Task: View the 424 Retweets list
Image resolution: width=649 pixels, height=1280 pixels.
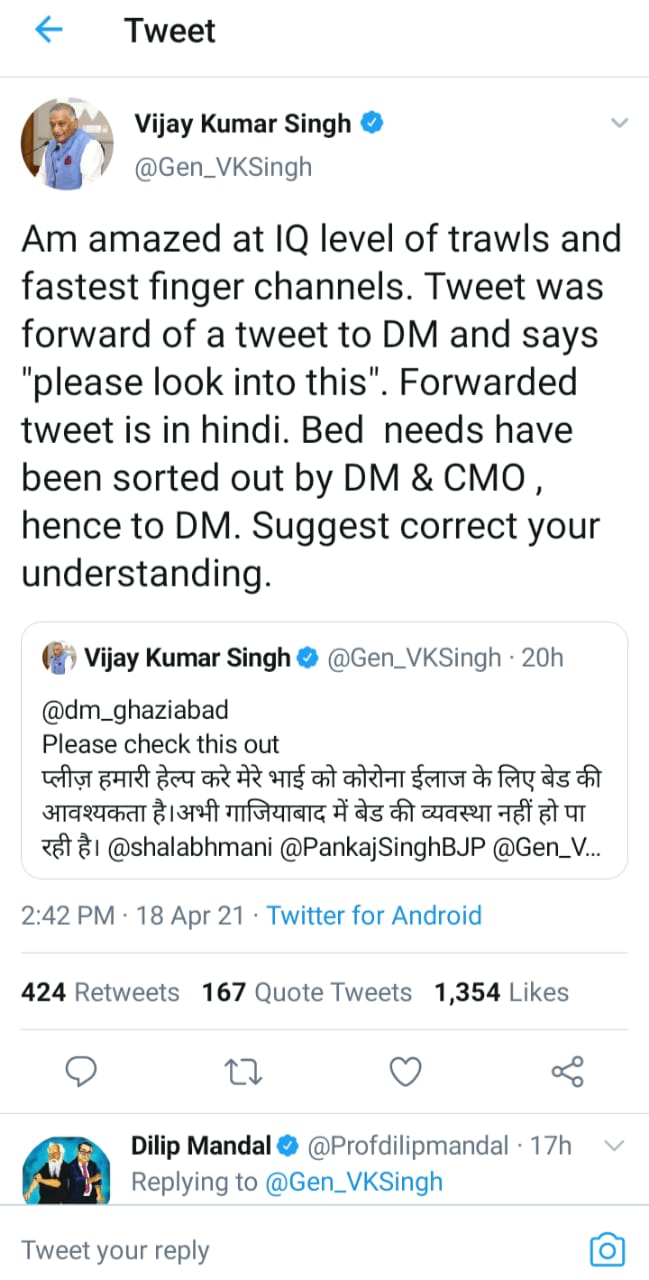Action: 100,992
